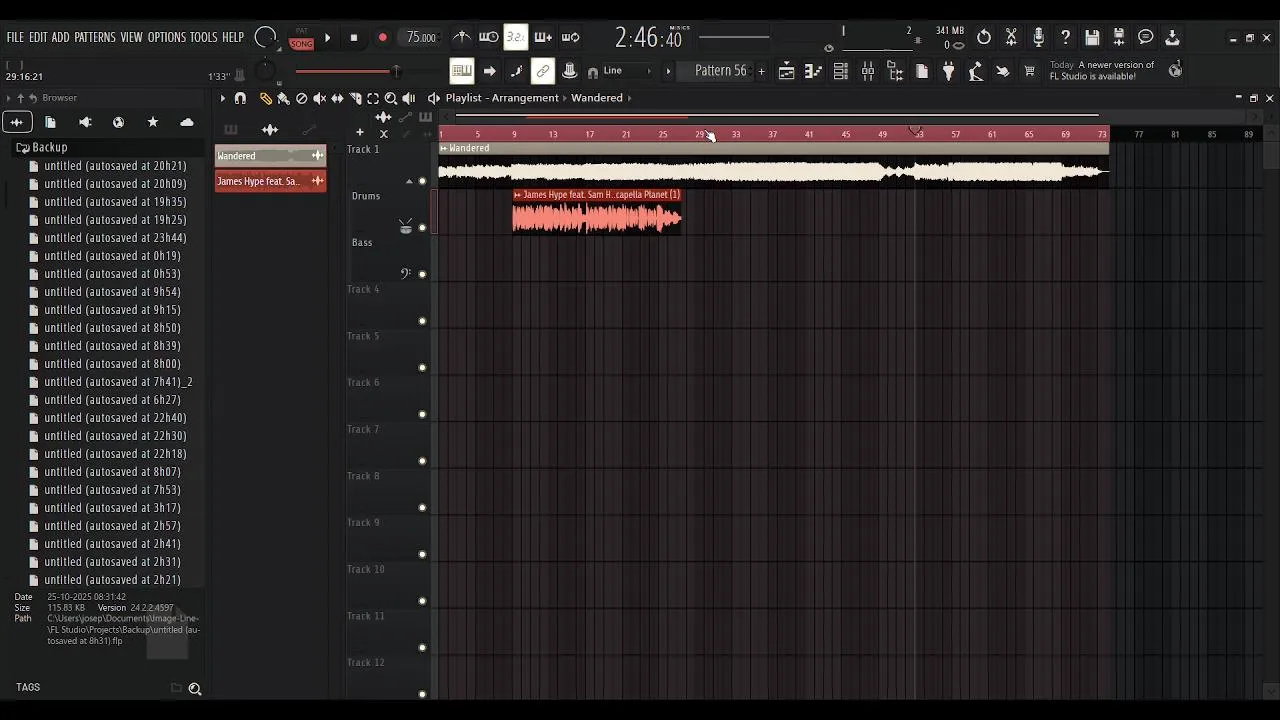Toggle the metronome icon

point(461,38)
